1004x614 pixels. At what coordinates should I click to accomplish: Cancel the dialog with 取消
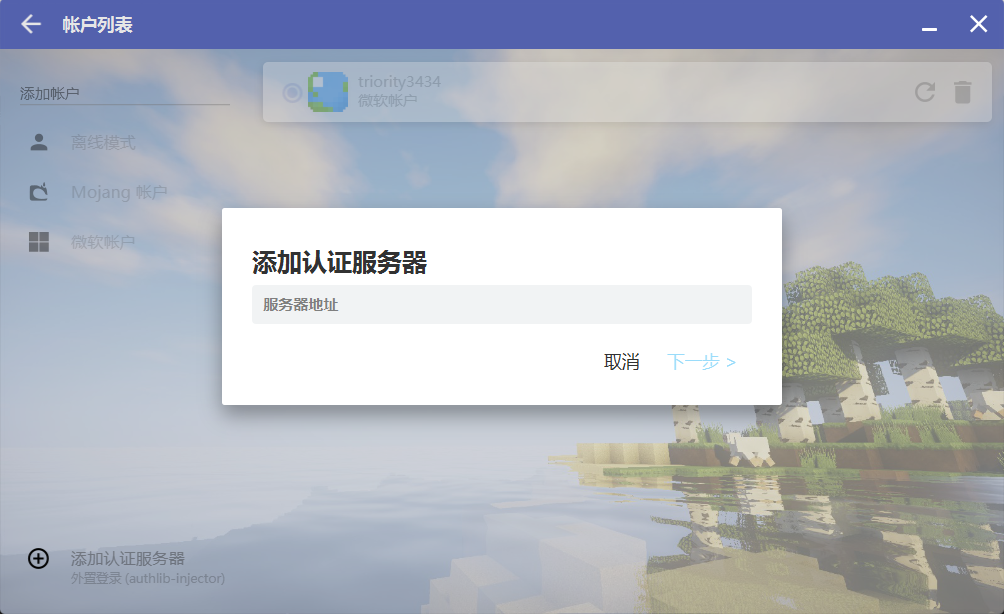click(621, 362)
